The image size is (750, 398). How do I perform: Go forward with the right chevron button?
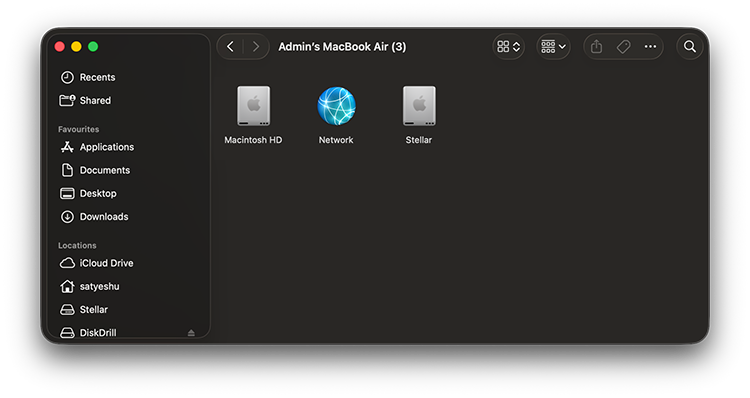coord(256,46)
